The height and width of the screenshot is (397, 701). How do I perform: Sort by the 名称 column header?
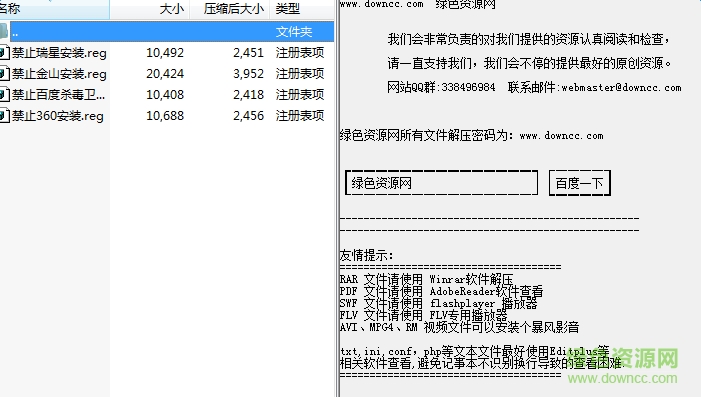(55, 8)
